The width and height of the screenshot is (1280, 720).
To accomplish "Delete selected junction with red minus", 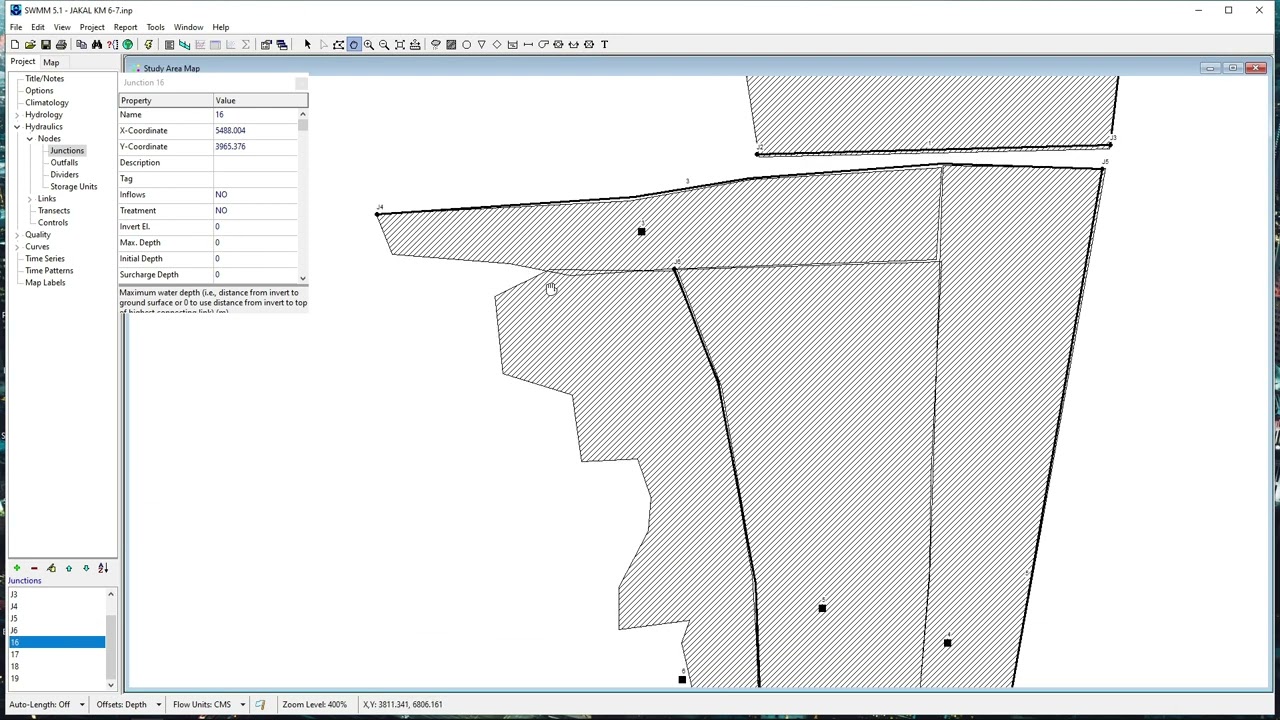I will point(34,568).
